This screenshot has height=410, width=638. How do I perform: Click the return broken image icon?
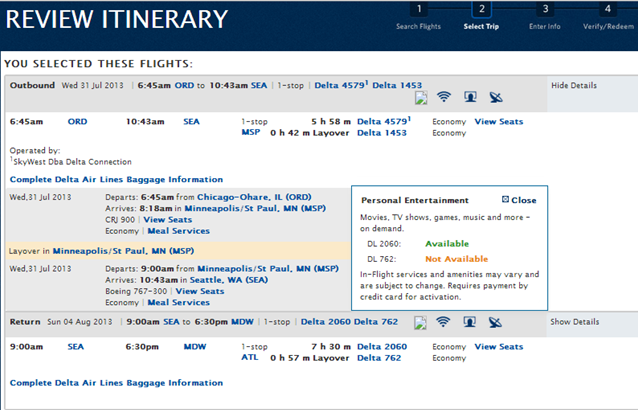420,323
